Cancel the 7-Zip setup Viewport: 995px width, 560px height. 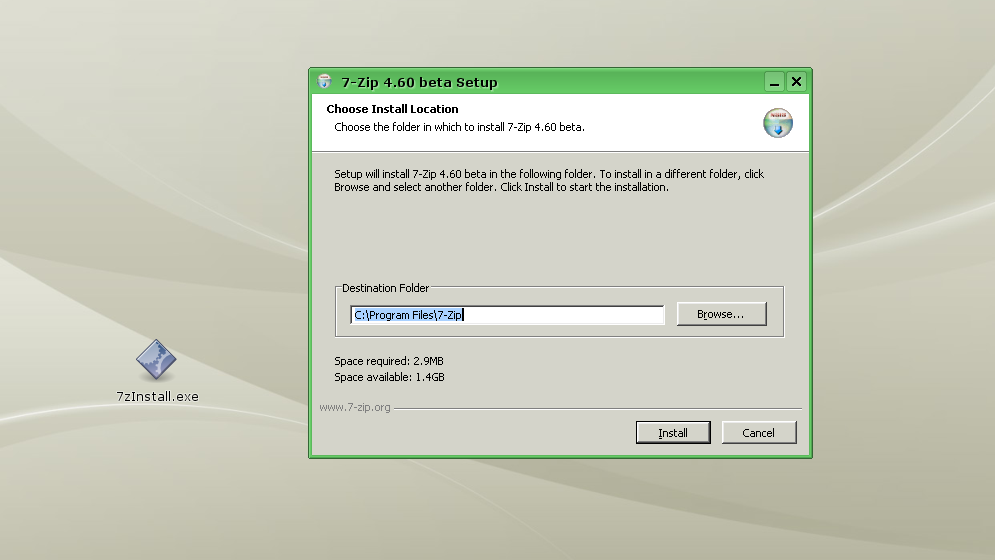point(758,432)
